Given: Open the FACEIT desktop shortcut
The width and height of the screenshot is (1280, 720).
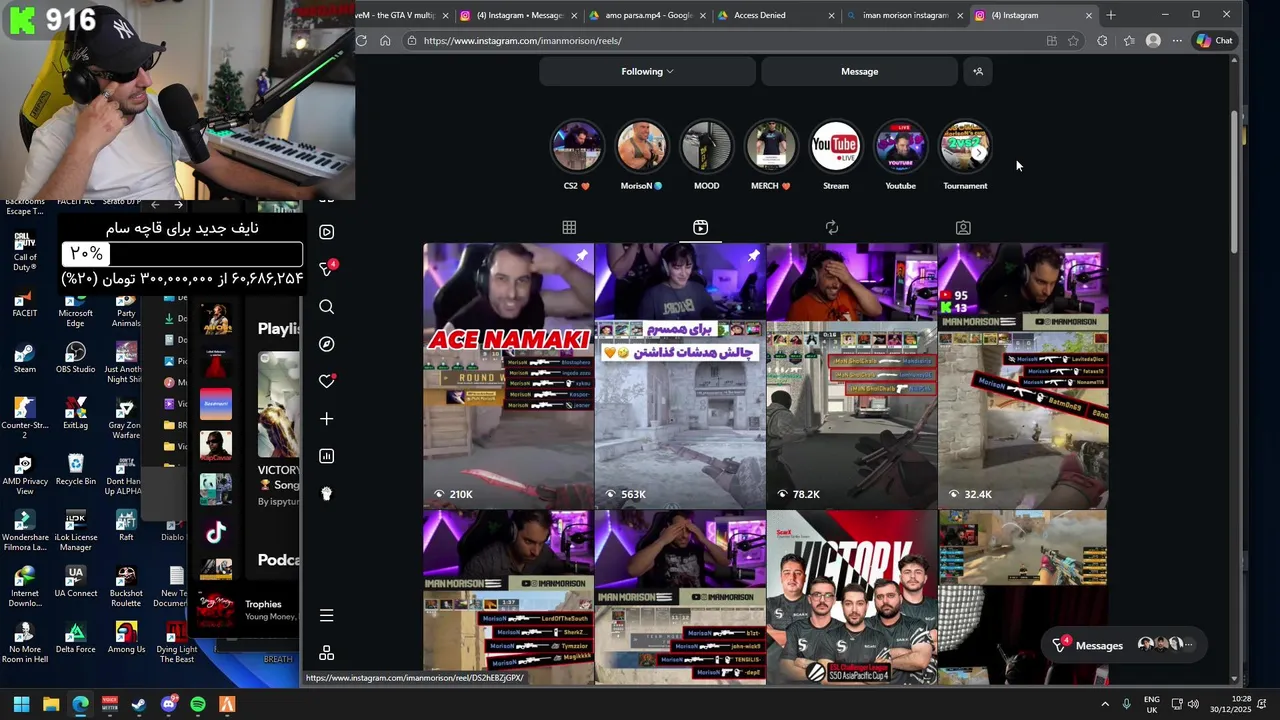Looking at the screenshot, I should [x=25, y=303].
